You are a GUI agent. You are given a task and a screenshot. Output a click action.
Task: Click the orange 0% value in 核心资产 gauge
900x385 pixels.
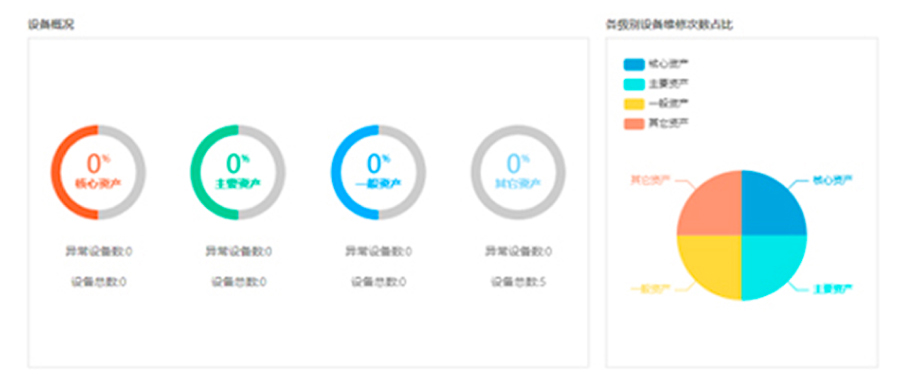98,164
